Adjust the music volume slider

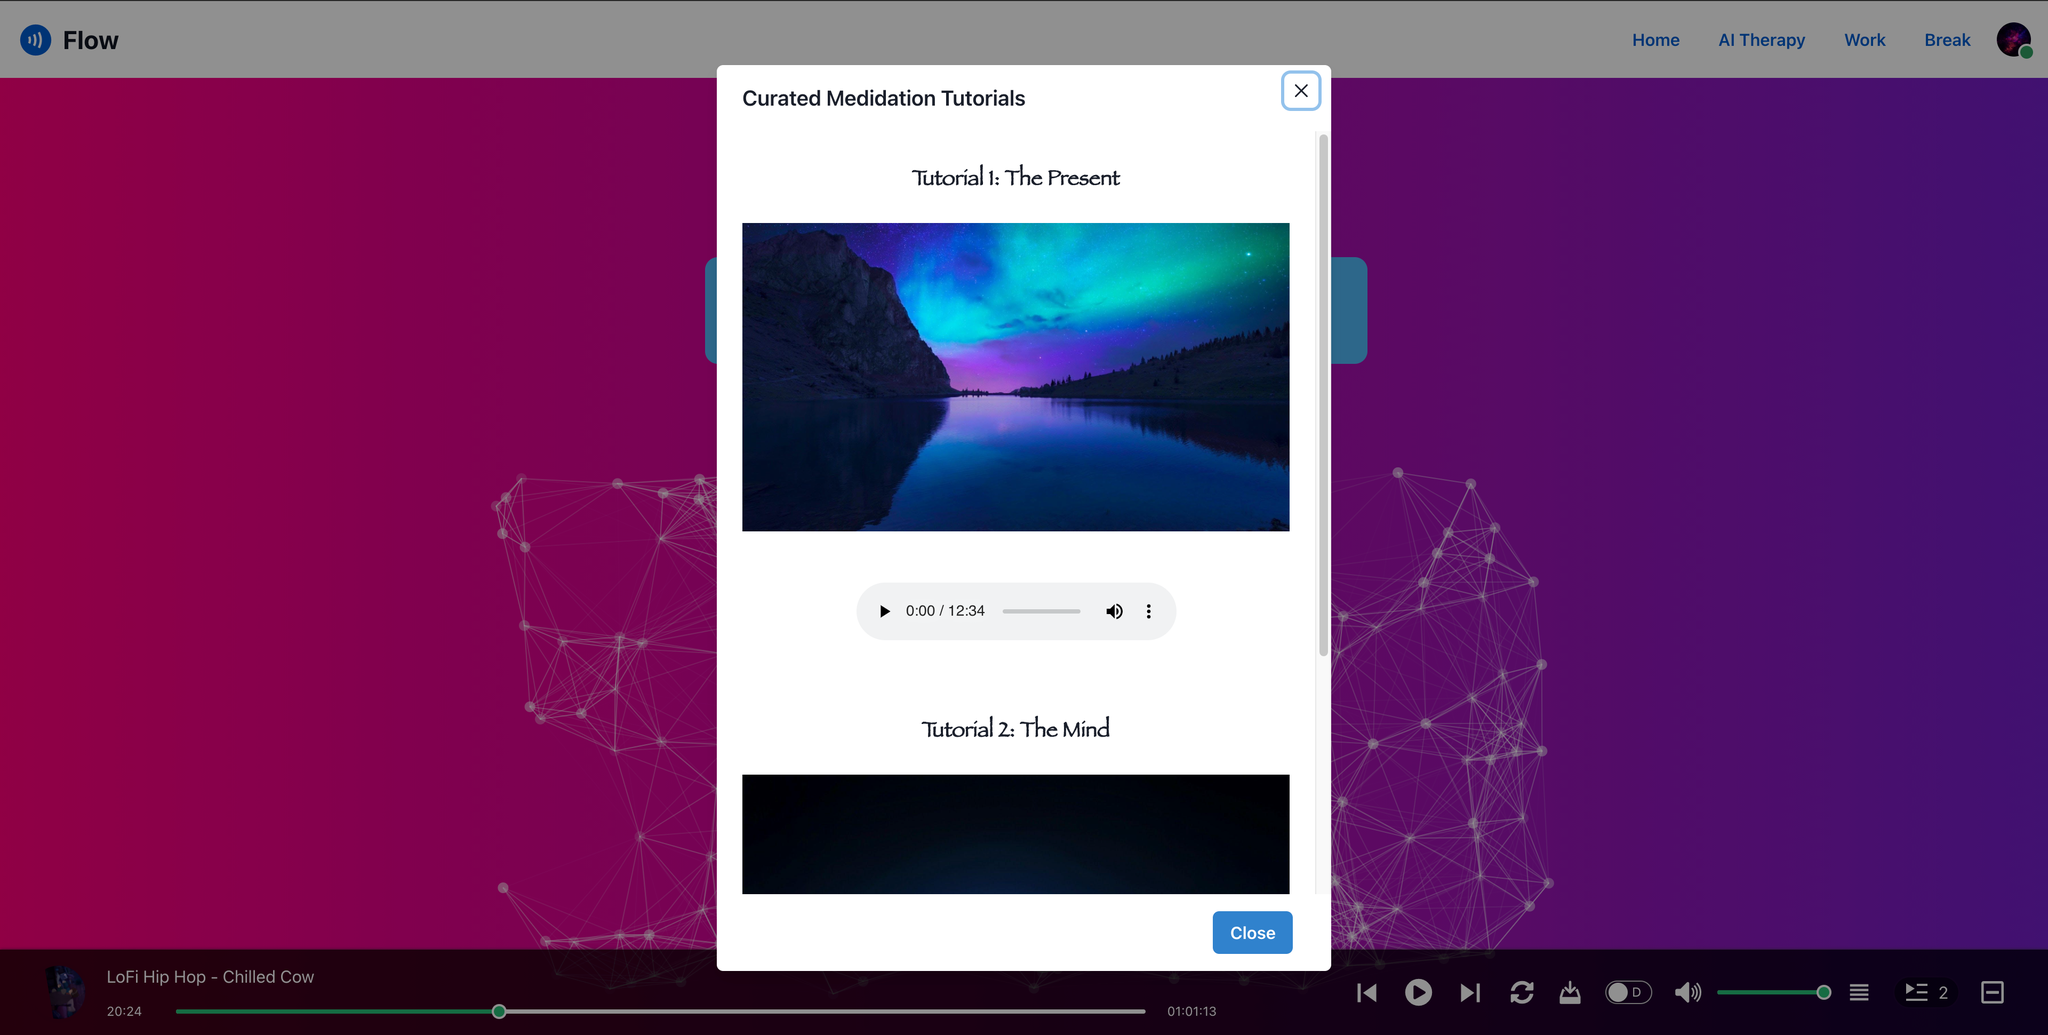click(x=1774, y=992)
